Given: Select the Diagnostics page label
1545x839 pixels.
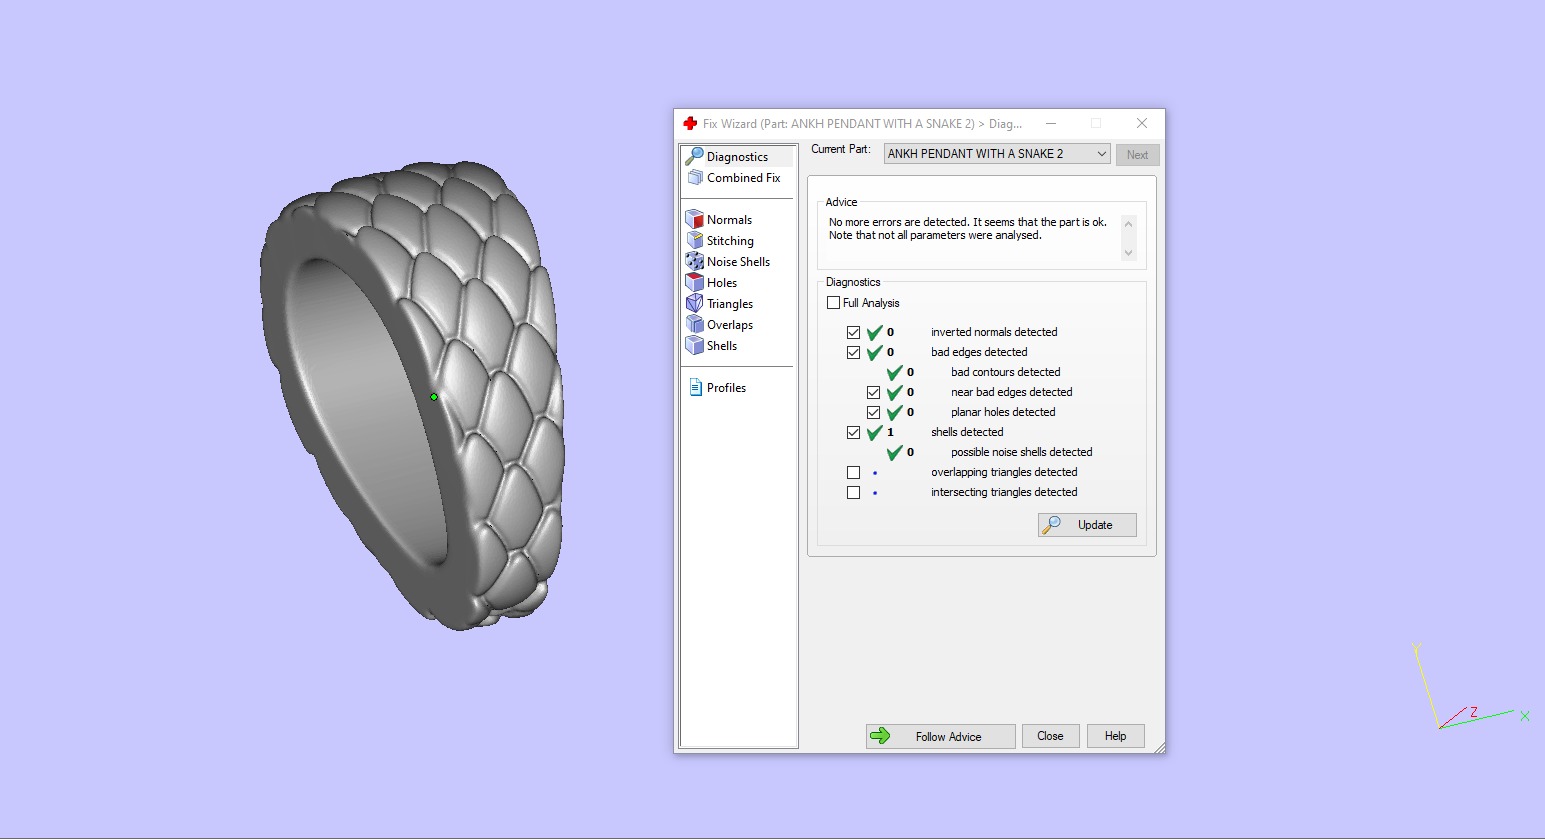Looking at the screenshot, I should click(x=737, y=157).
